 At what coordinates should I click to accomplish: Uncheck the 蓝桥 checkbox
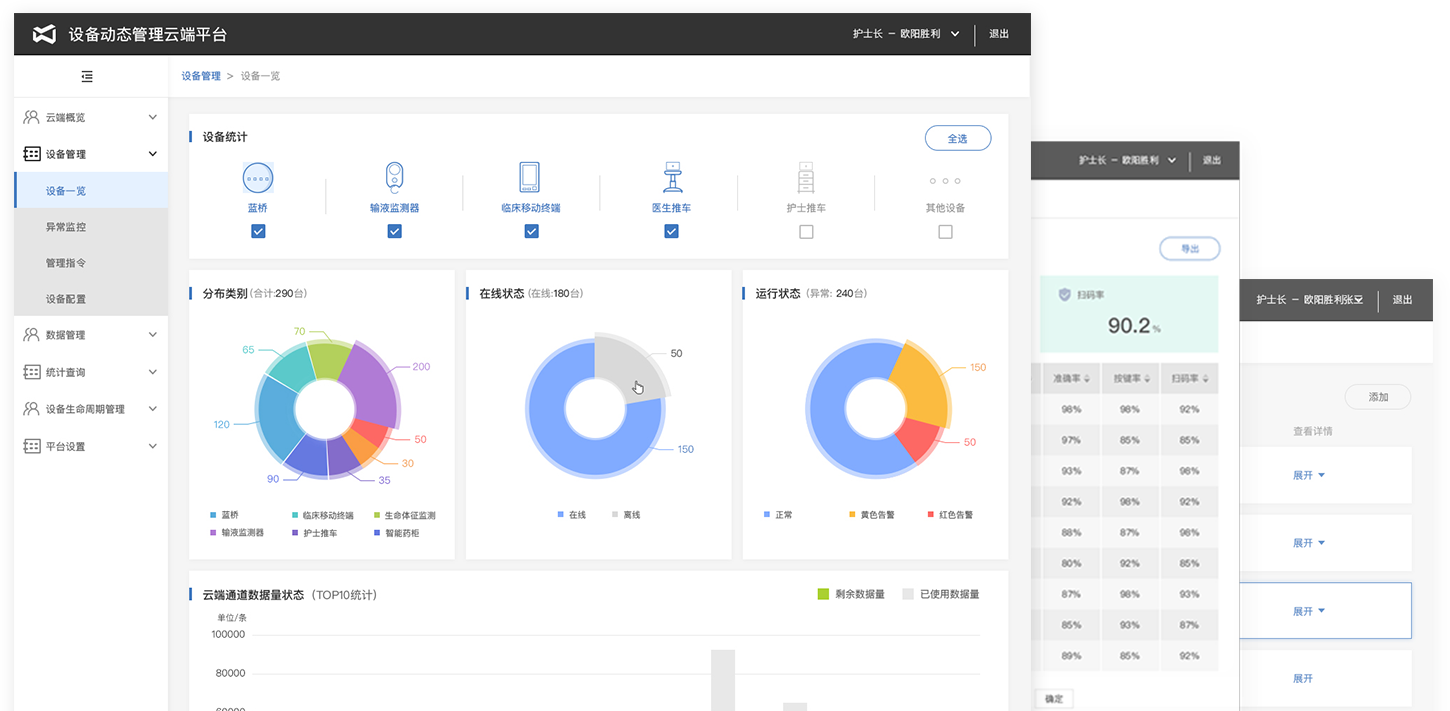click(258, 231)
